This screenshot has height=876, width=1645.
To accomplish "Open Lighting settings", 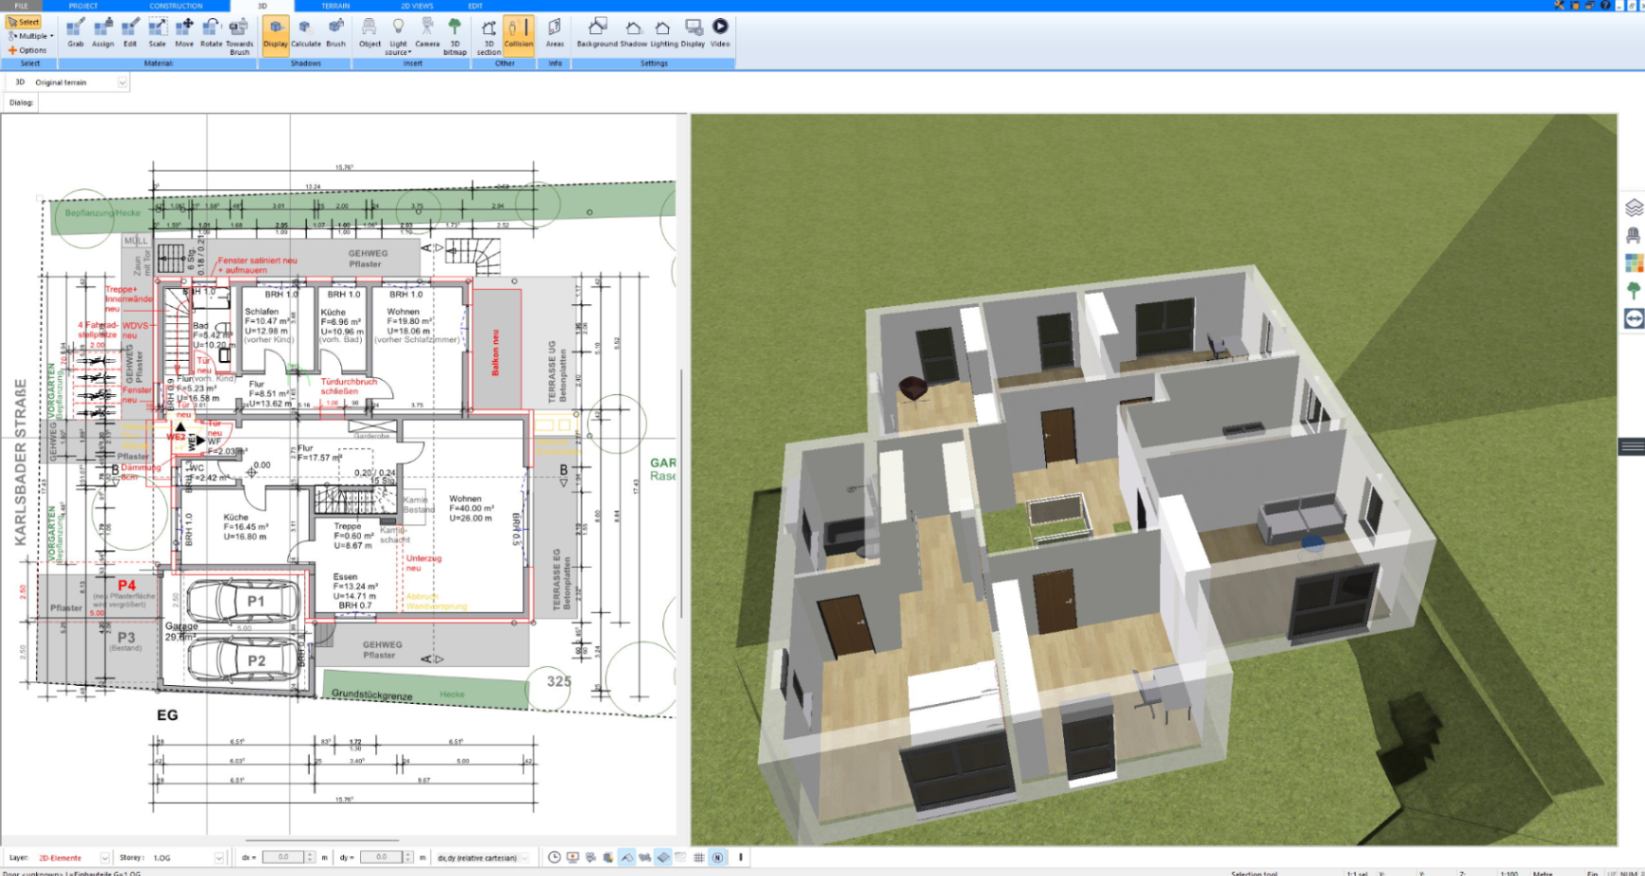I will pos(663,32).
